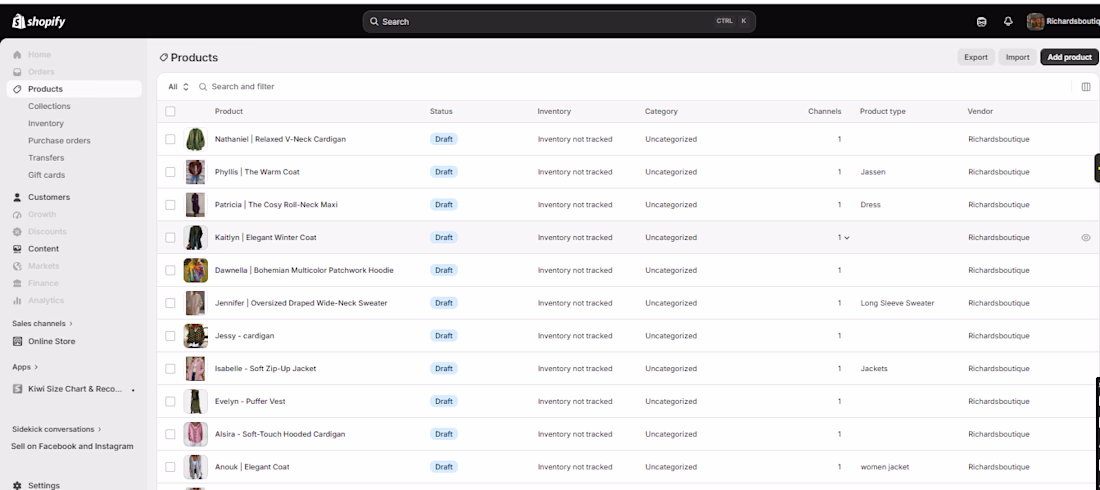Go to Inventory in the sidebar
1100x490 pixels.
46,124
